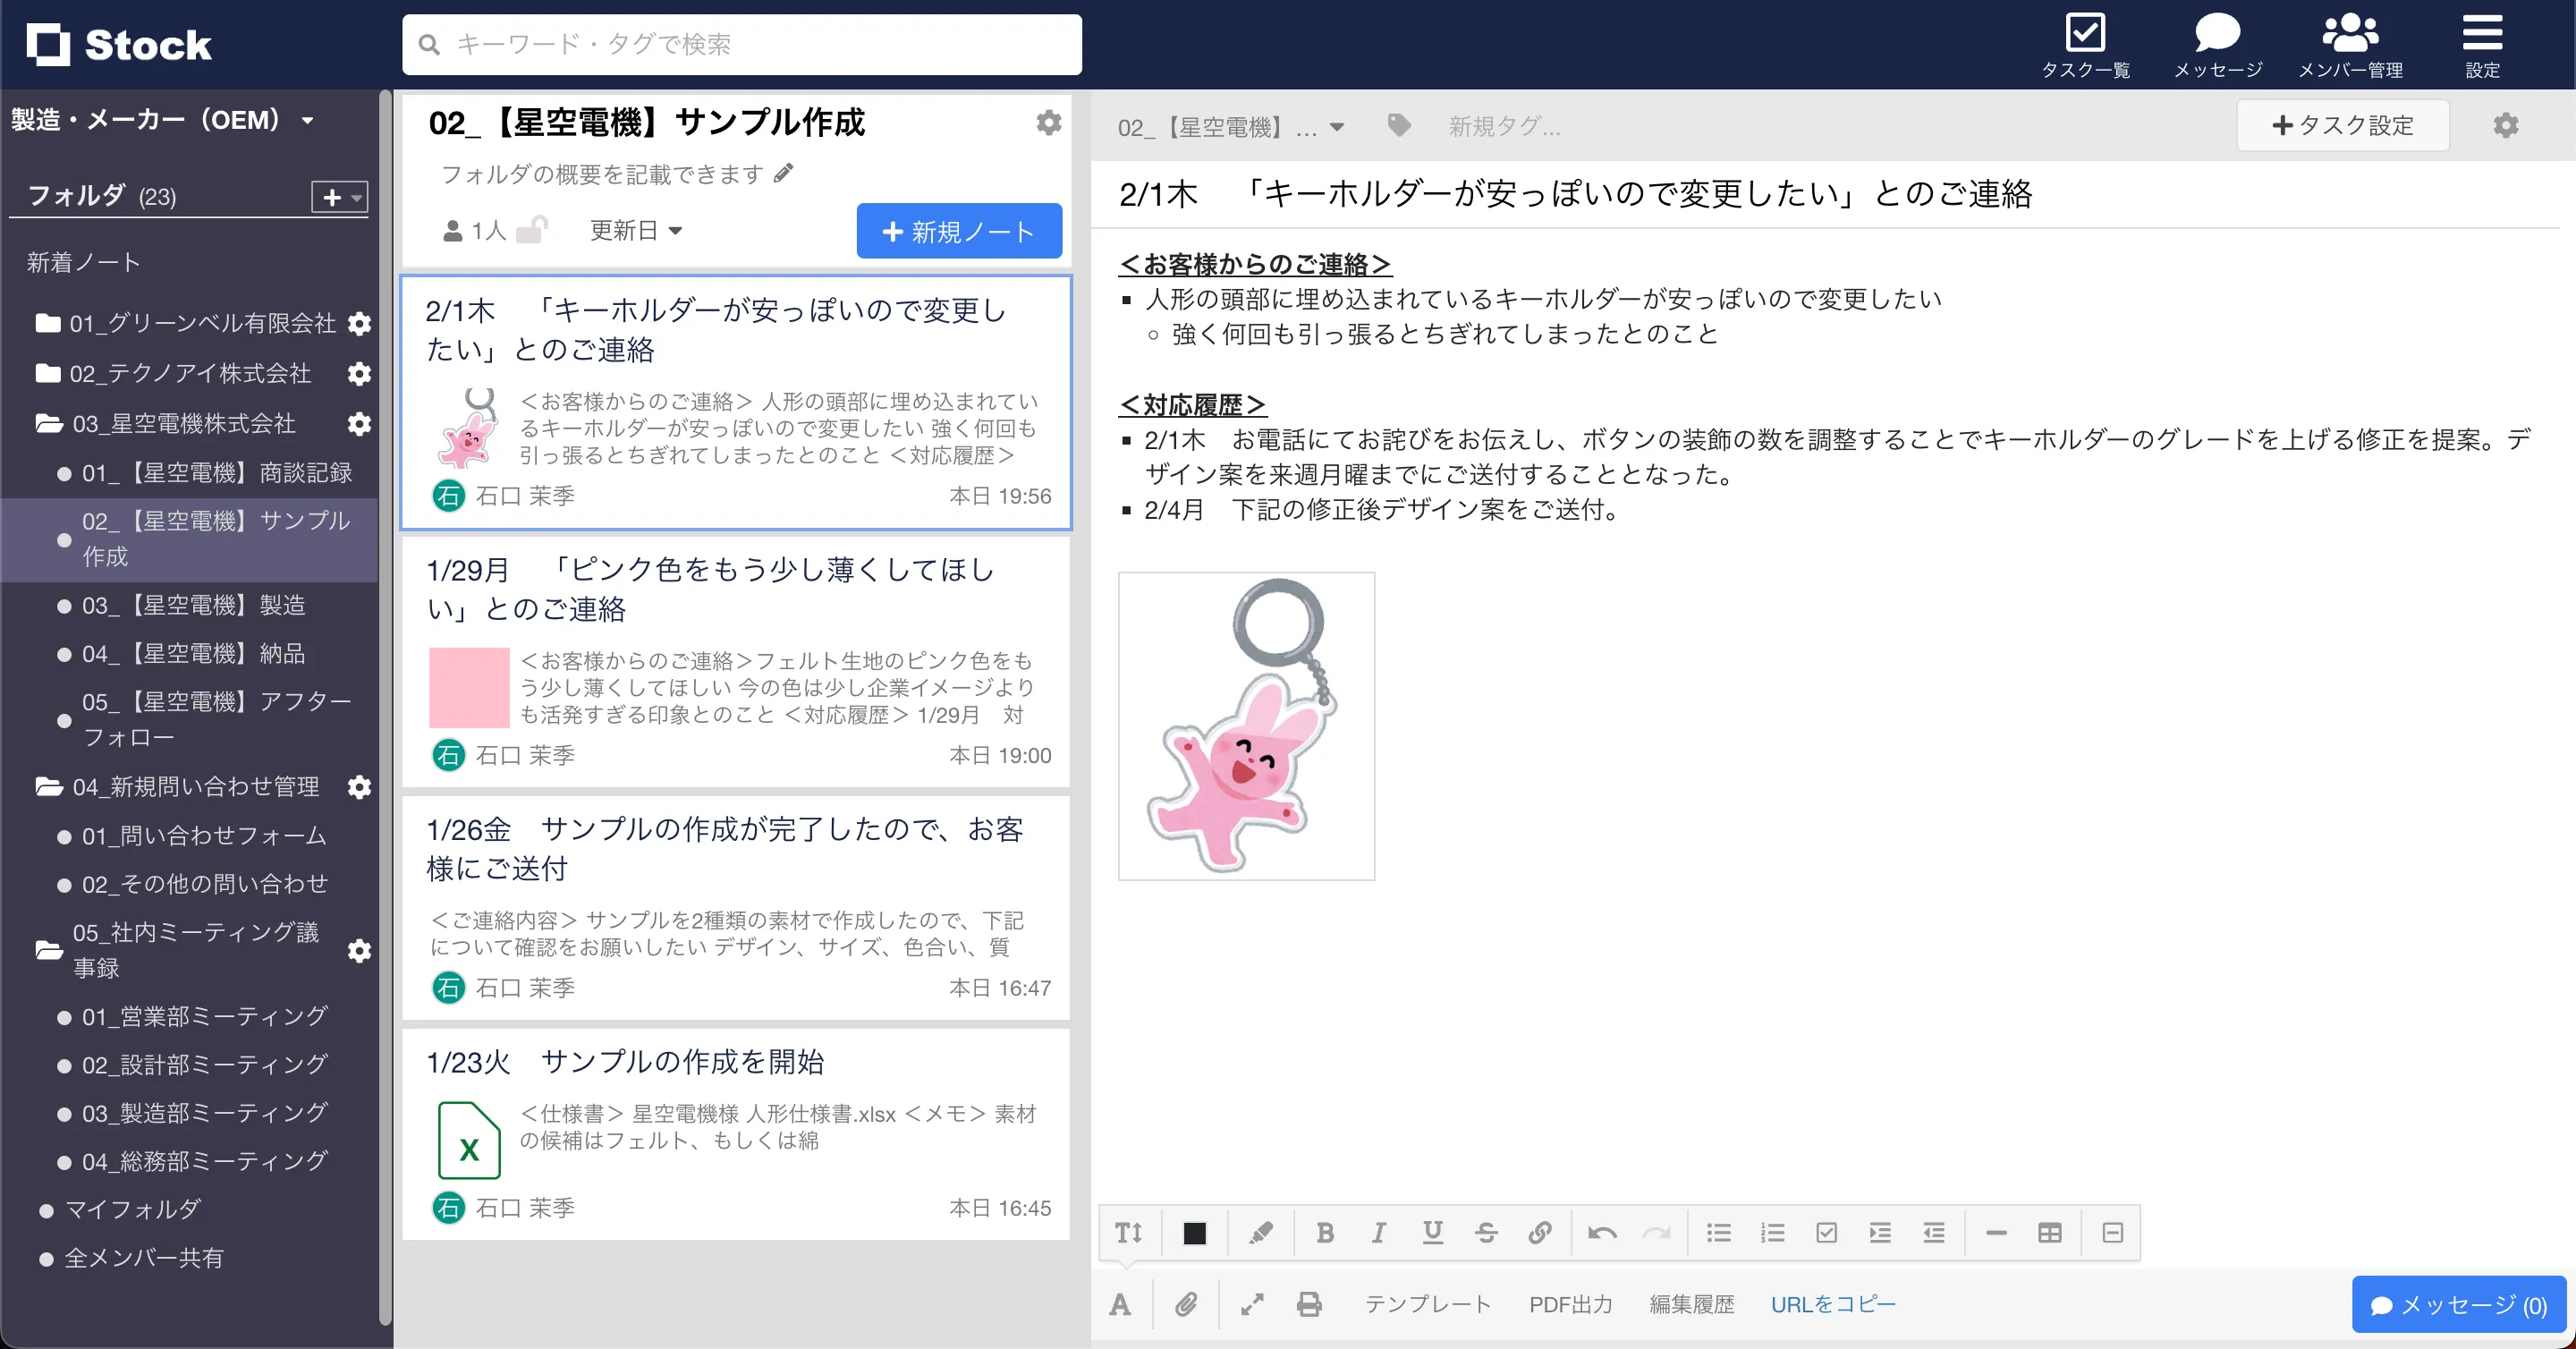The width and height of the screenshot is (2576, 1349).
Task: Toggle bulleted list formatting
Action: point(1719,1232)
